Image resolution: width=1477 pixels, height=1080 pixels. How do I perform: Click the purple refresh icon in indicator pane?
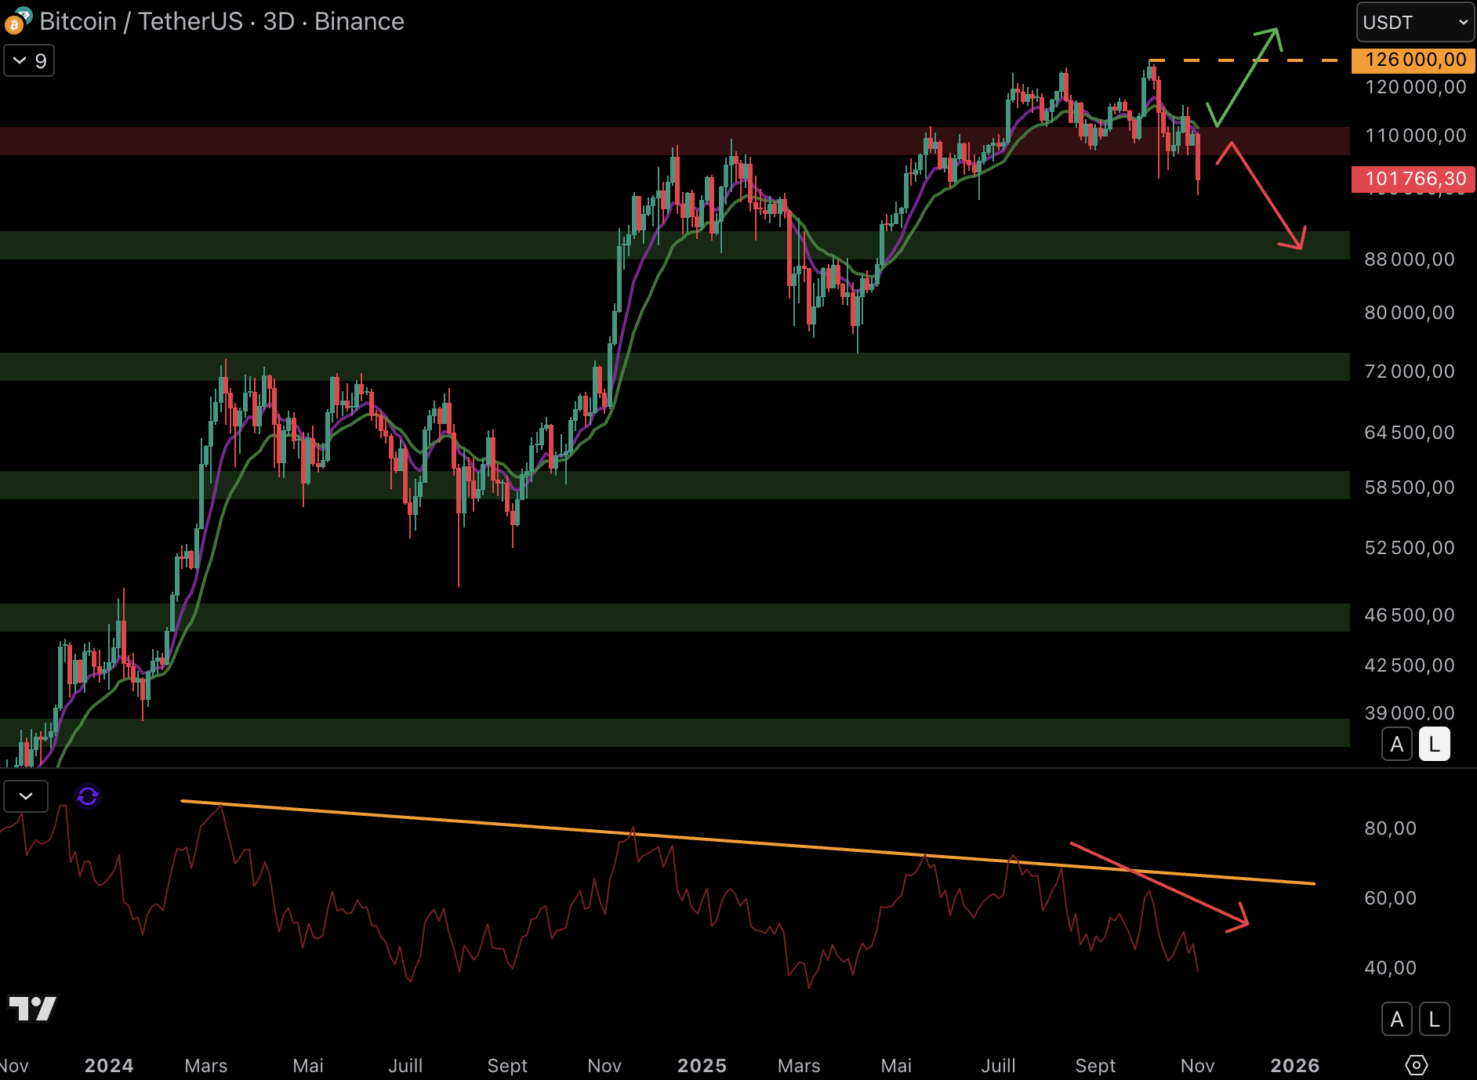88,796
